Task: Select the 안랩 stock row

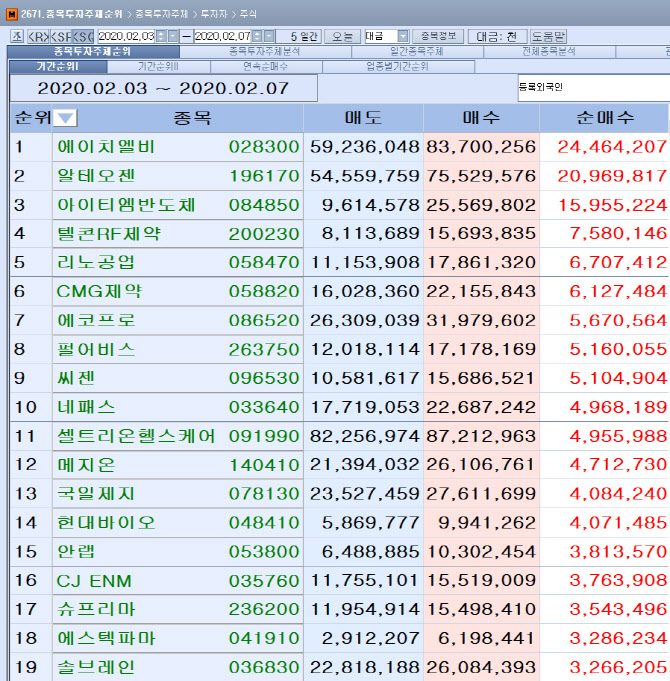Action: 339,552
